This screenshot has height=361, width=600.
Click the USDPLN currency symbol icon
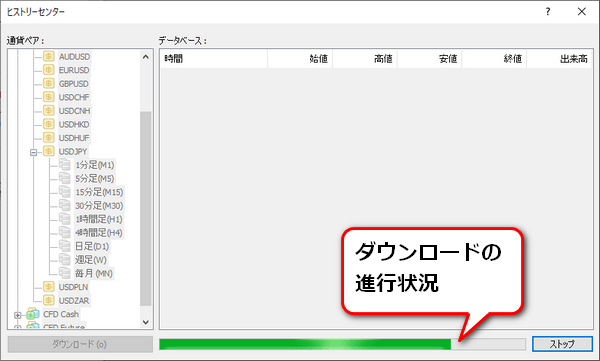coord(49,287)
